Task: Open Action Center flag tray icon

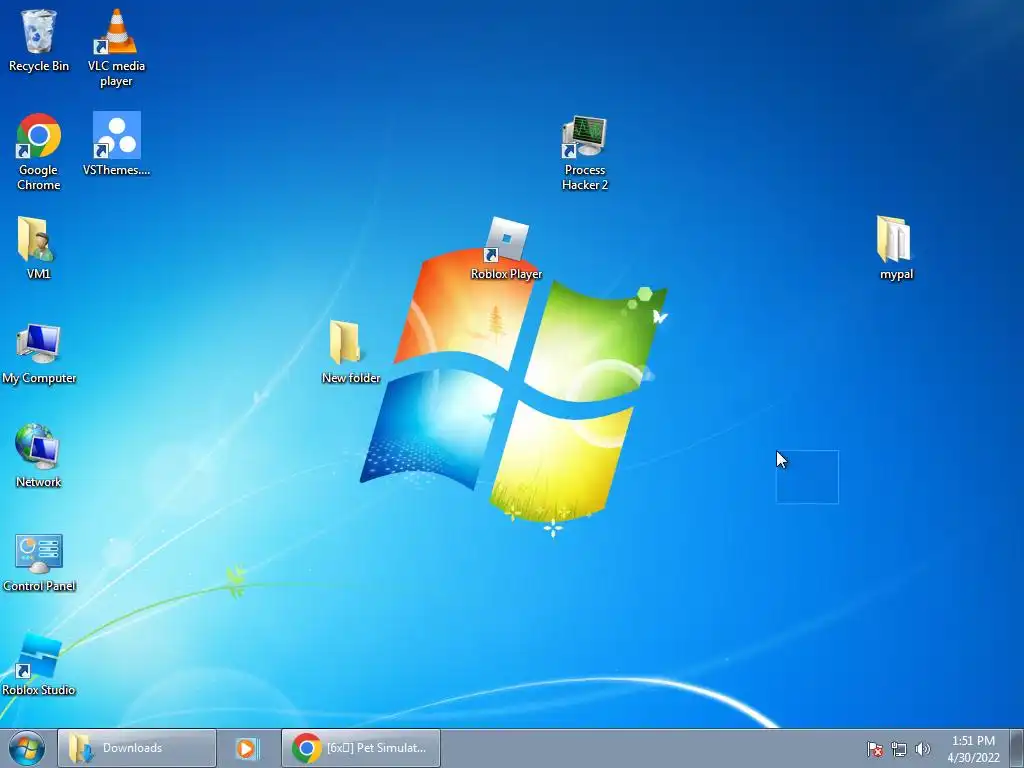Action: 875,749
